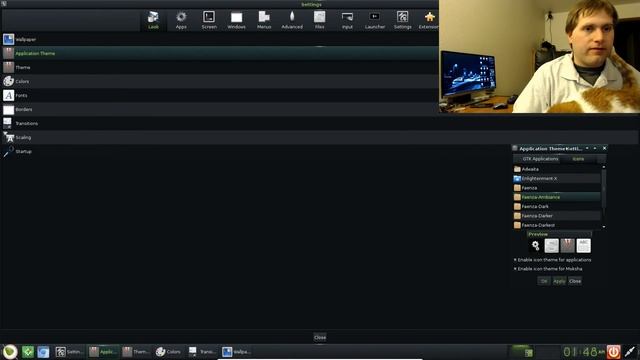Image resolution: width=640 pixels, height=360 pixels.
Task: Switch to the Wallpaper taskbar window
Action: coord(236,351)
